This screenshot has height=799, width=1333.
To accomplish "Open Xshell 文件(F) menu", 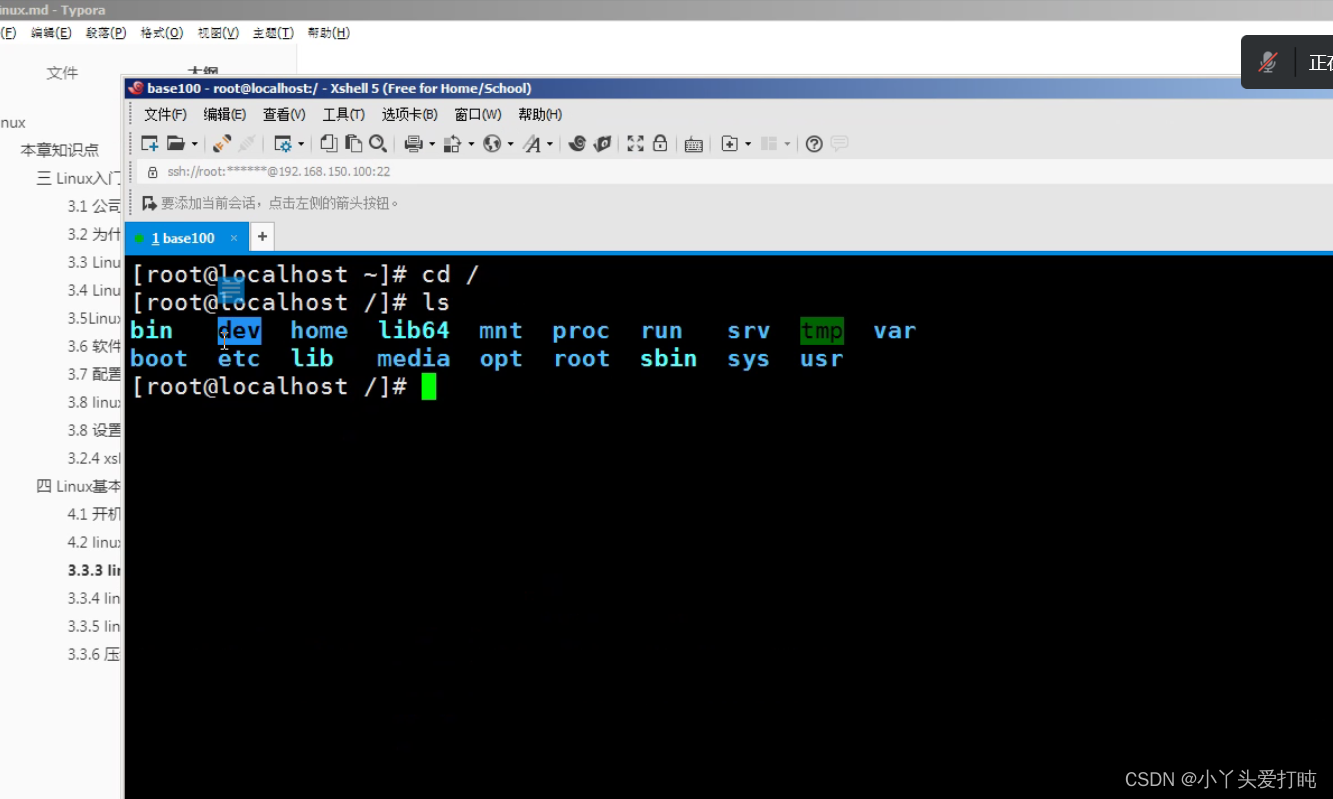I will 165,115.
